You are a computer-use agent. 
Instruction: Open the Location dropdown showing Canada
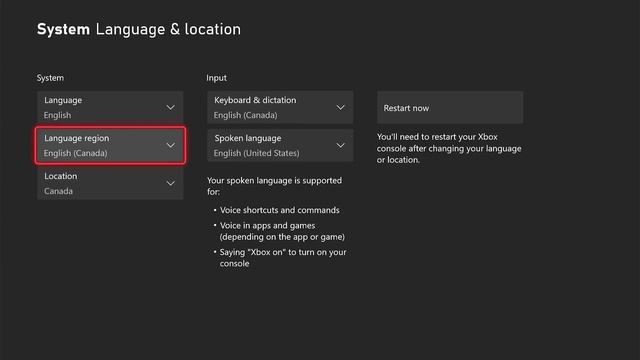pos(110,183)
